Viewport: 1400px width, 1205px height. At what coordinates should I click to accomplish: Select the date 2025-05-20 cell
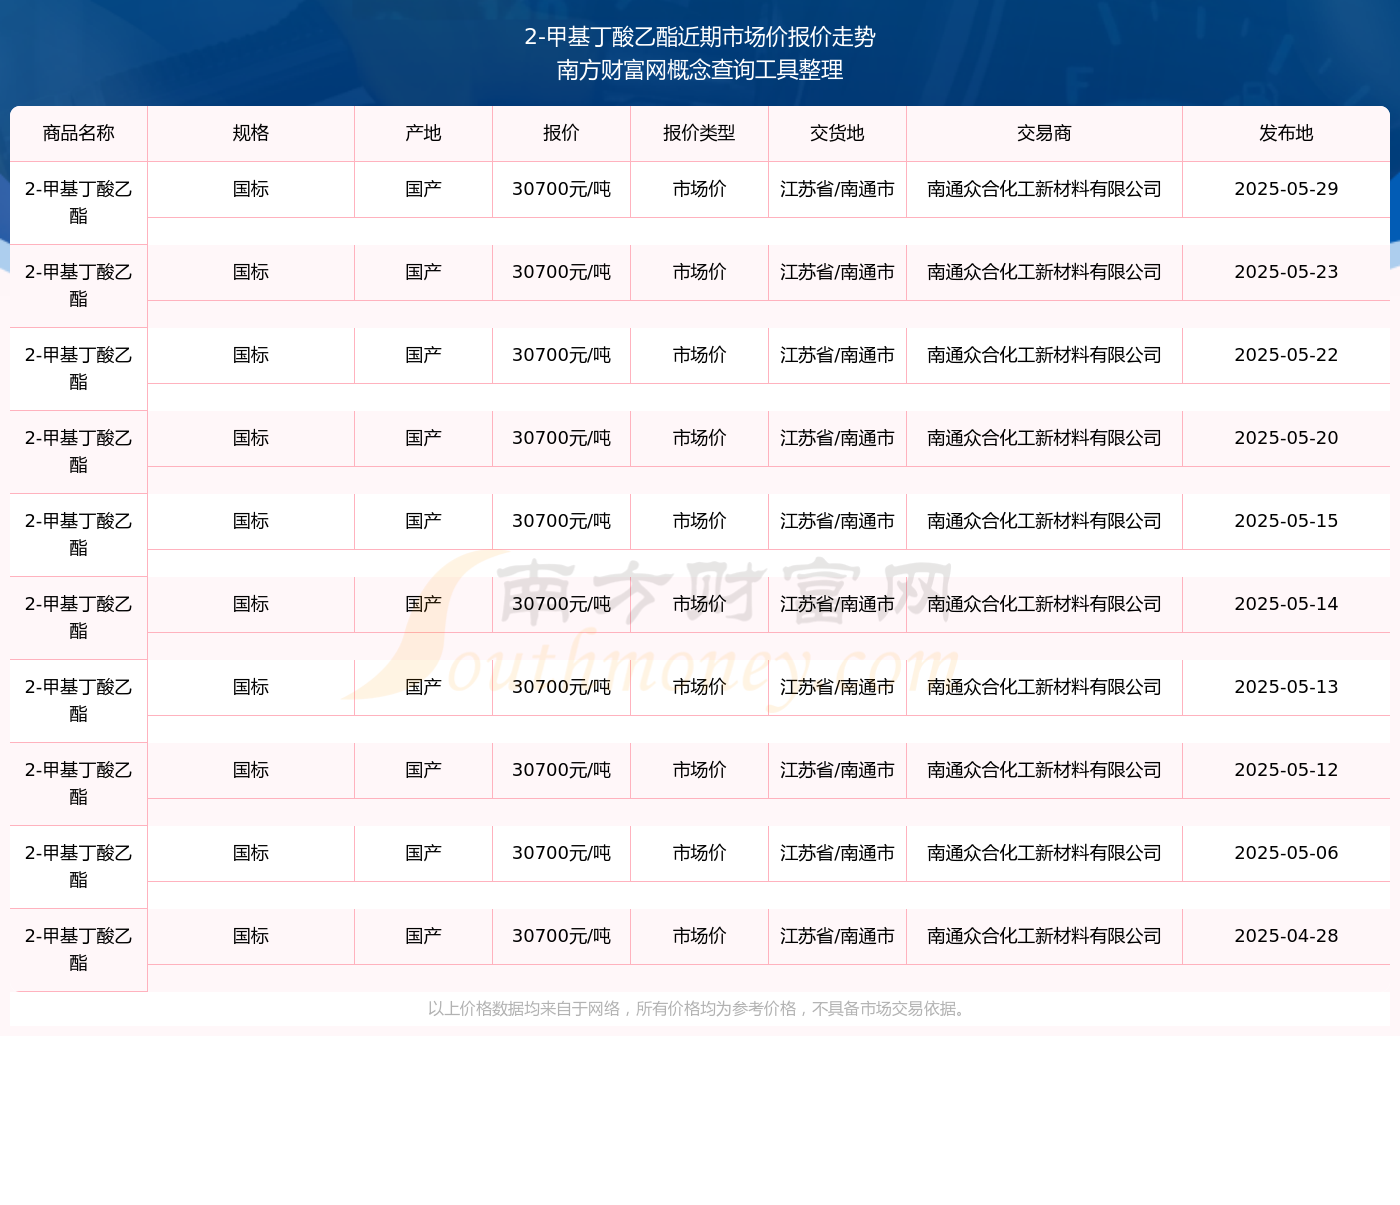point(1286,438)
